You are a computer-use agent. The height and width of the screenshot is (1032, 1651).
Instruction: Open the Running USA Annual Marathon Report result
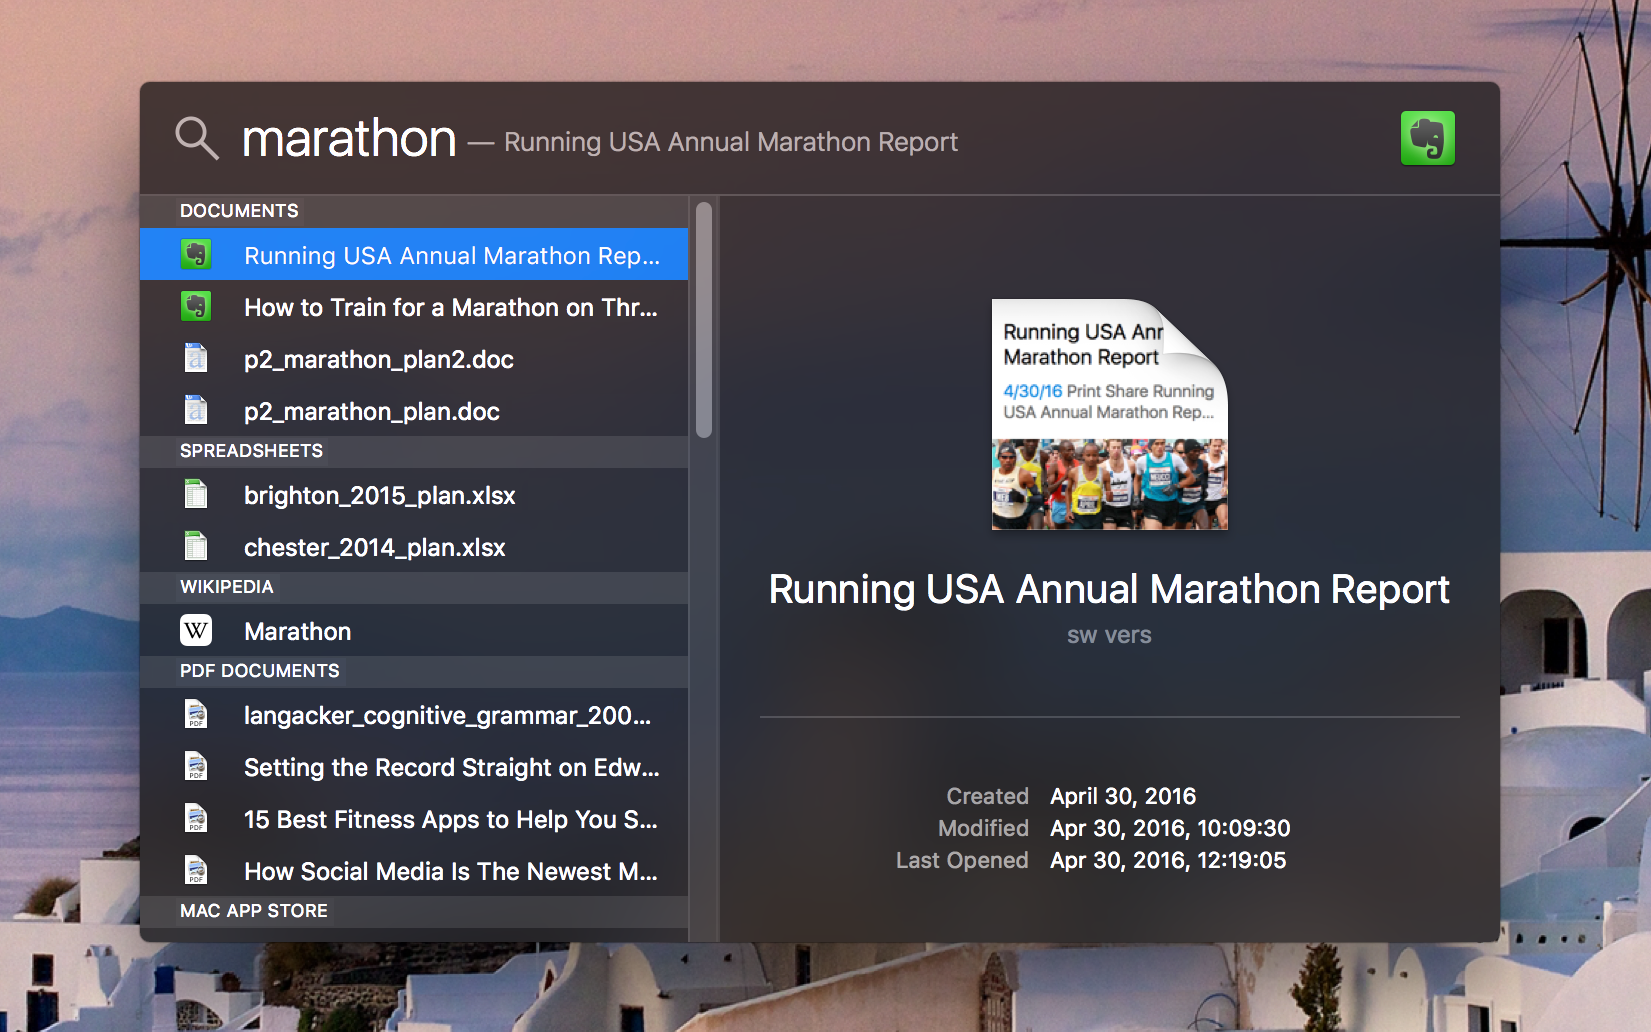[450, 255]
